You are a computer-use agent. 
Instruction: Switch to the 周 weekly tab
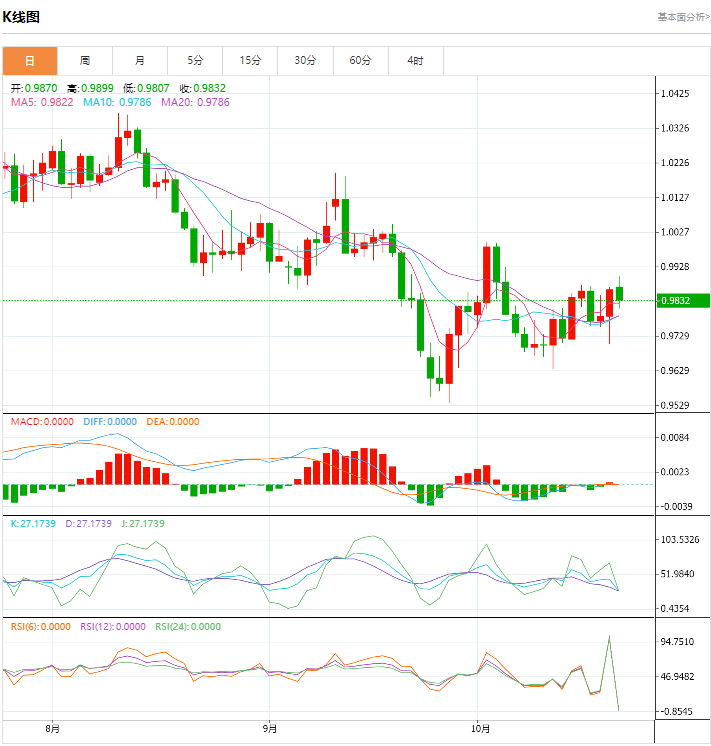pyautogui.click(x=85, y=61)
